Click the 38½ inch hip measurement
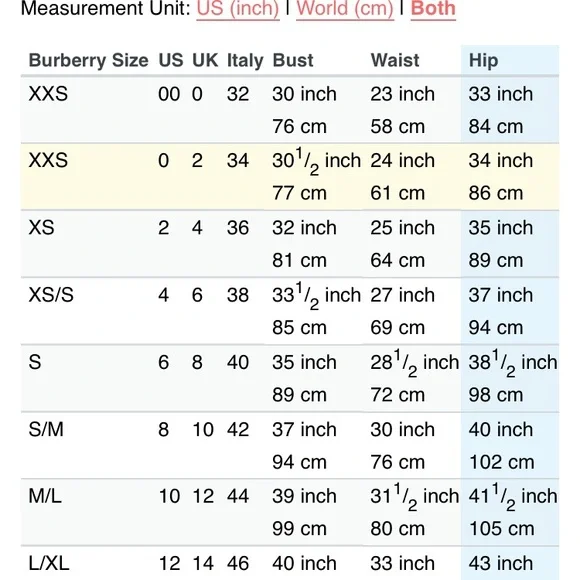 pyautogui.click(x=513, y=363)
